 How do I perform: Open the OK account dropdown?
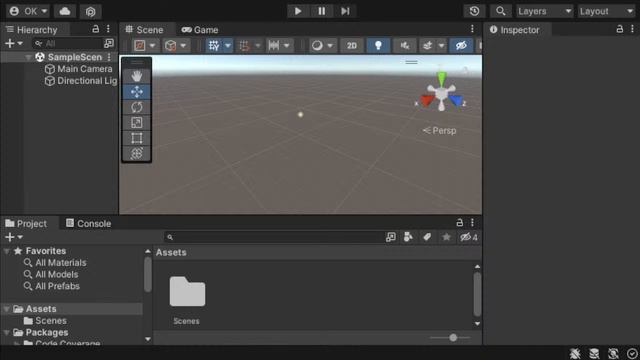tap(28, 11)
